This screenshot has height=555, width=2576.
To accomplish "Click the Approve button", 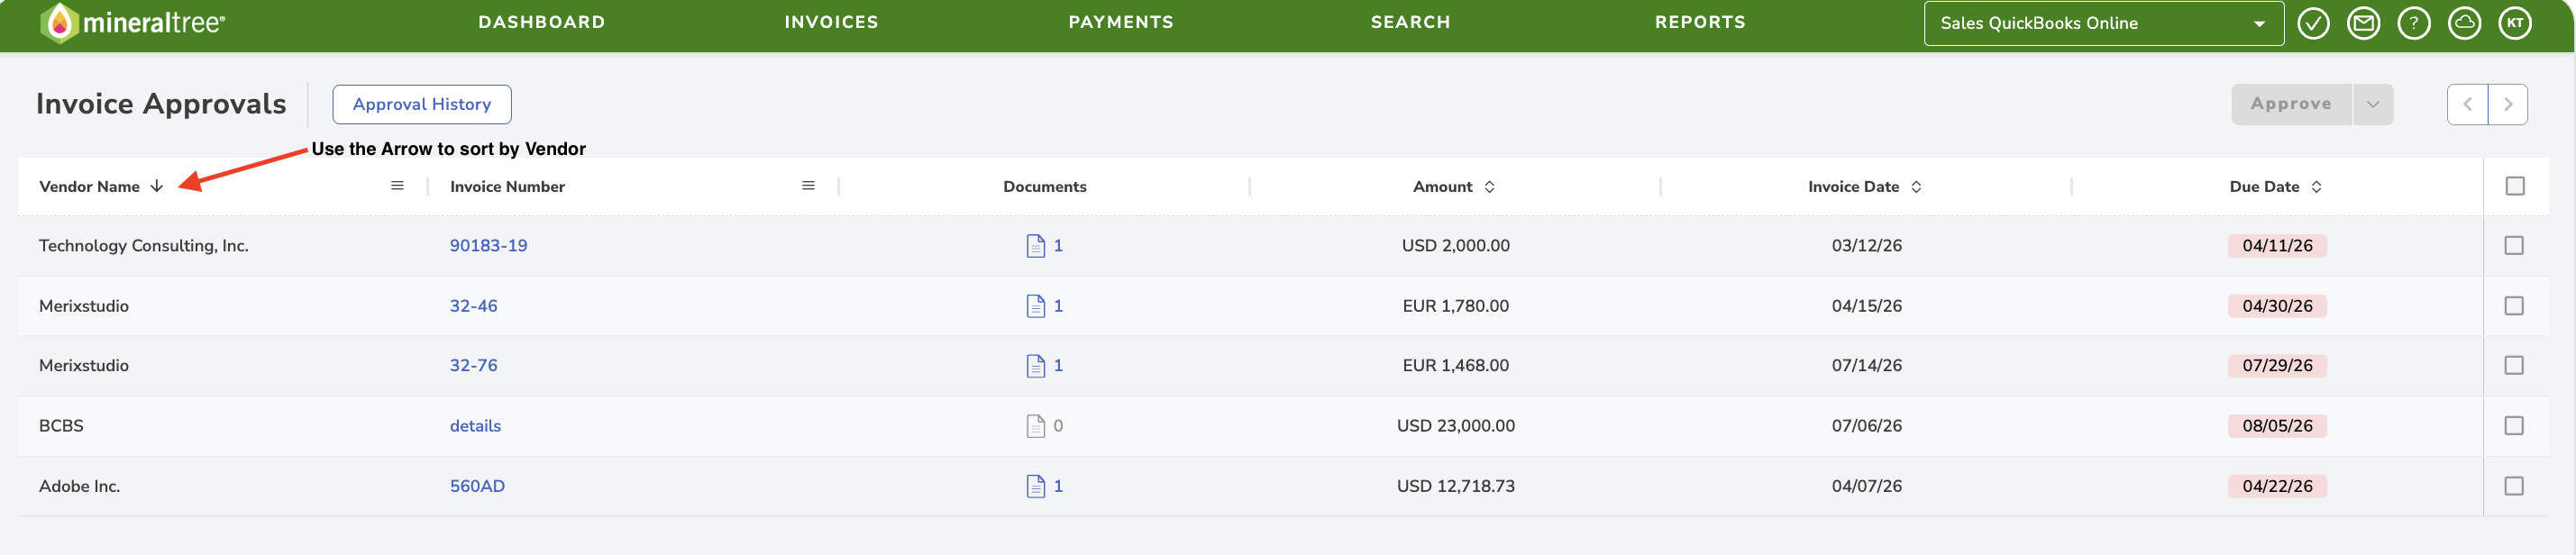I will [2291, 104].
